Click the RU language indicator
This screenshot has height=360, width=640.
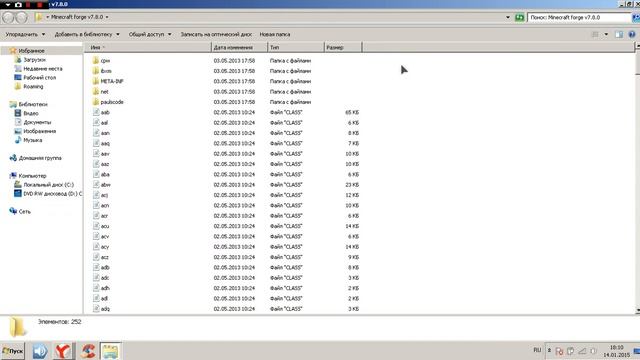point(537,350)
